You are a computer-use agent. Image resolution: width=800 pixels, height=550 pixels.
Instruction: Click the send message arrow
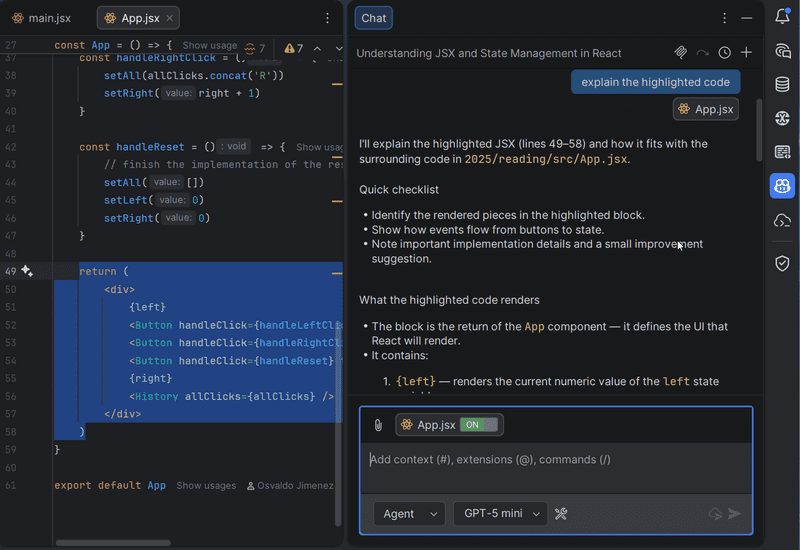coord(735,514)
